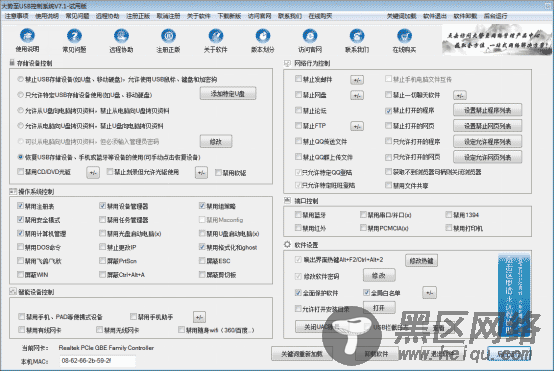This screenshot has width=554, height=371.
Task: Uncheck the 禁止打开的程序 checkbox
Action: tap(389, 111)
